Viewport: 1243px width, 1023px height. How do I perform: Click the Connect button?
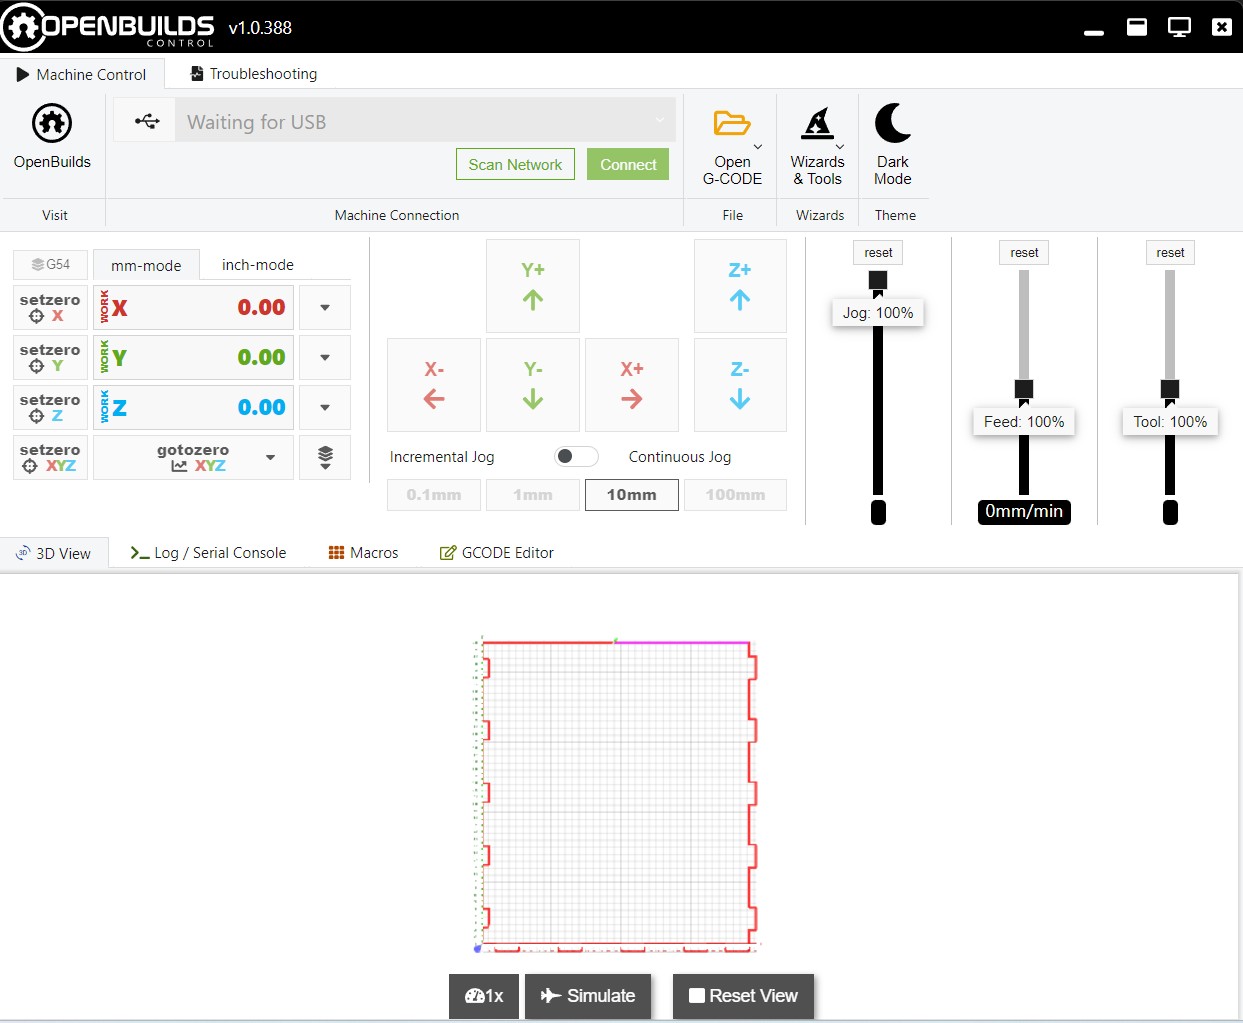(628, 165)
